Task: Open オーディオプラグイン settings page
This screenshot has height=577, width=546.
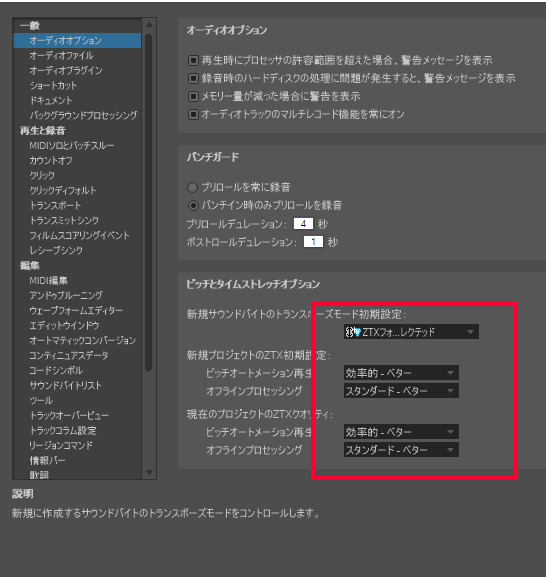Action: (66, 70)
